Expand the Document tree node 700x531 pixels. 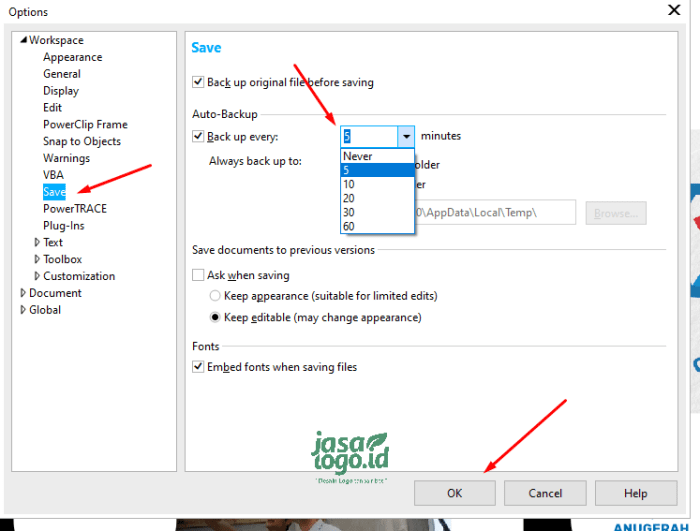pyautogui.click(x=23, y=294)
